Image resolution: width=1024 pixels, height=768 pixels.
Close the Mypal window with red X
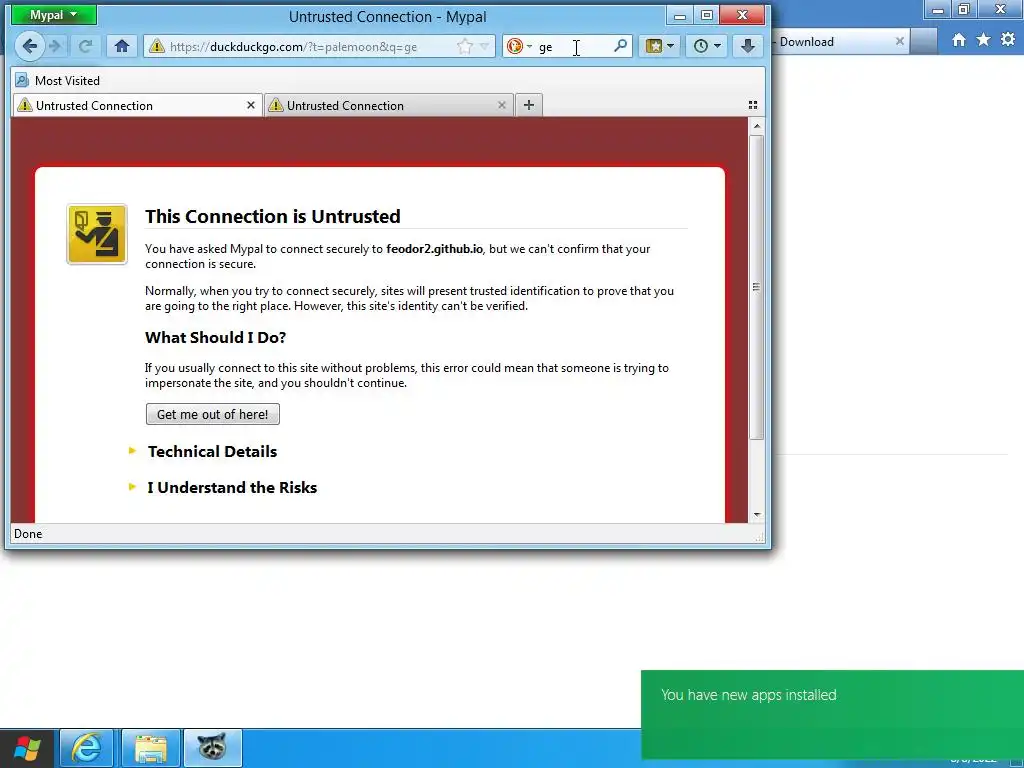(x=742, y=15)
